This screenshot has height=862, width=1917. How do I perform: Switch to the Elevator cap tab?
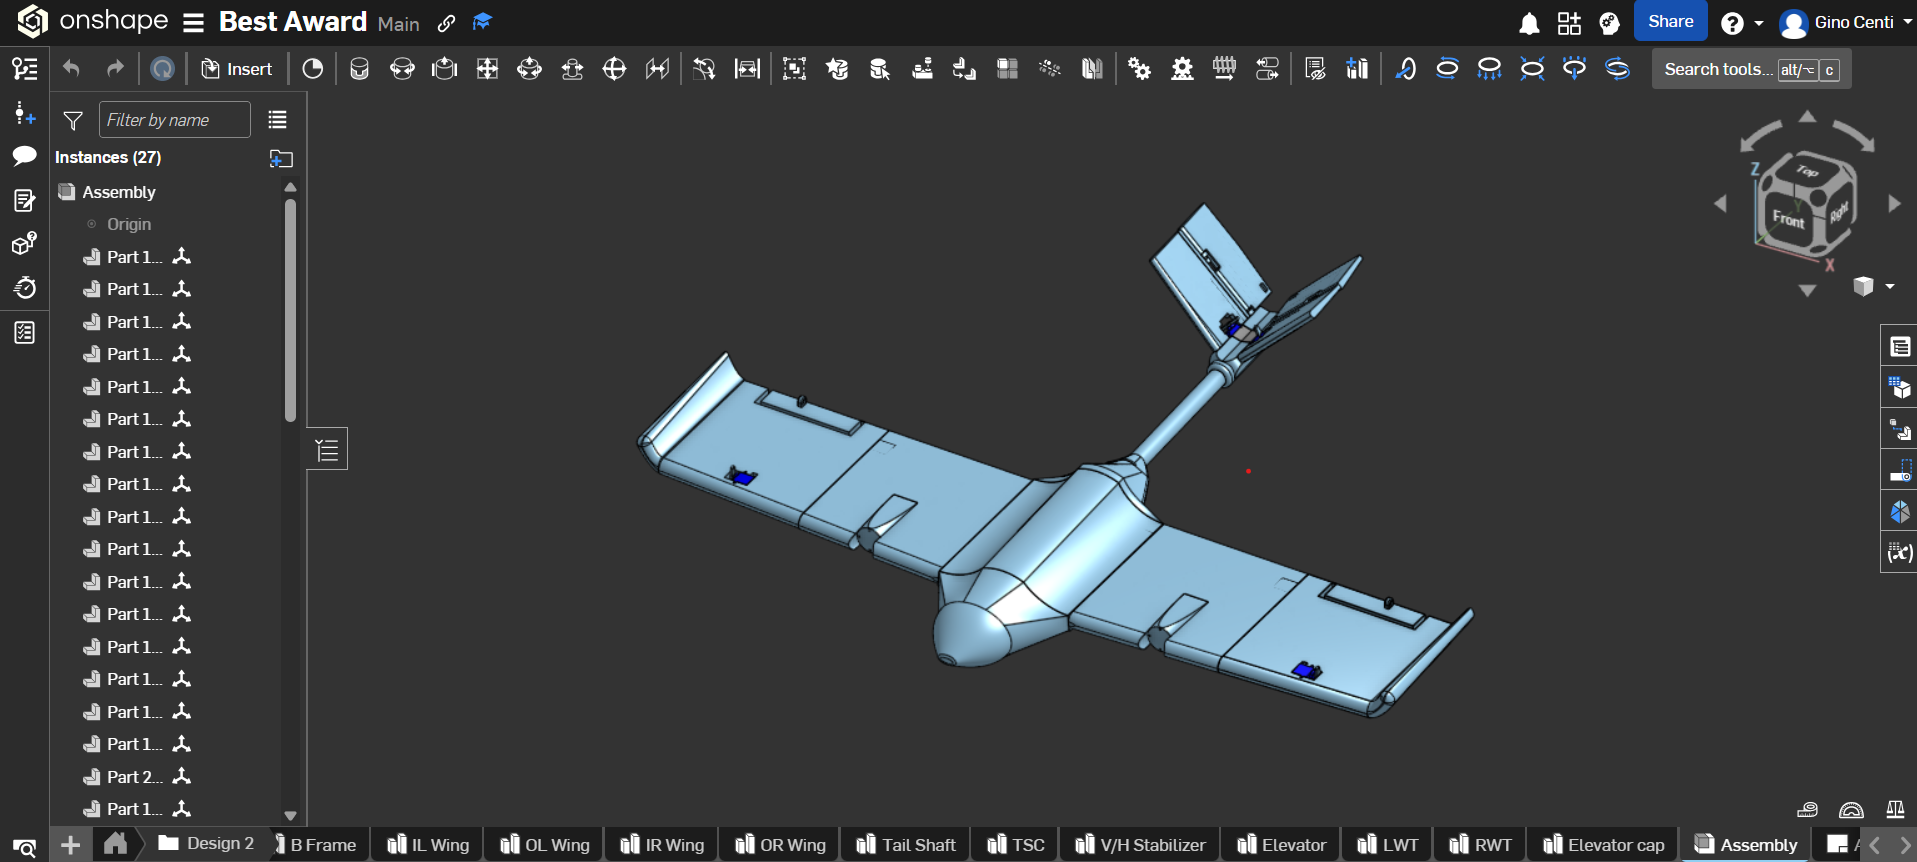click(1603, 845)
